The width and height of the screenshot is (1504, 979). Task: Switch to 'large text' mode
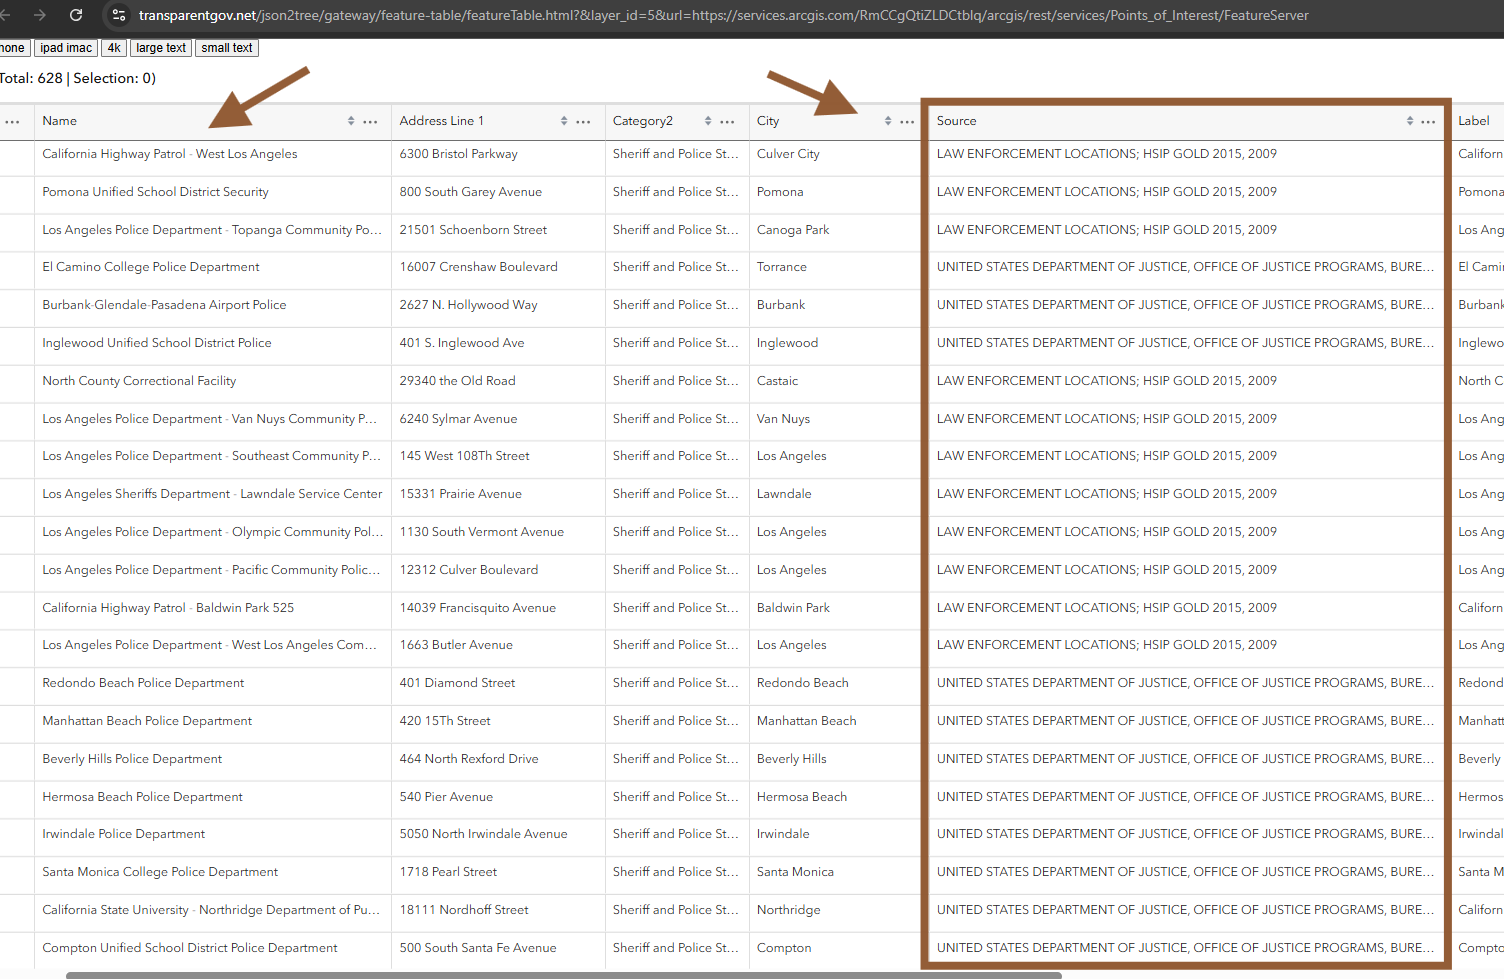[x=161, y=48]
